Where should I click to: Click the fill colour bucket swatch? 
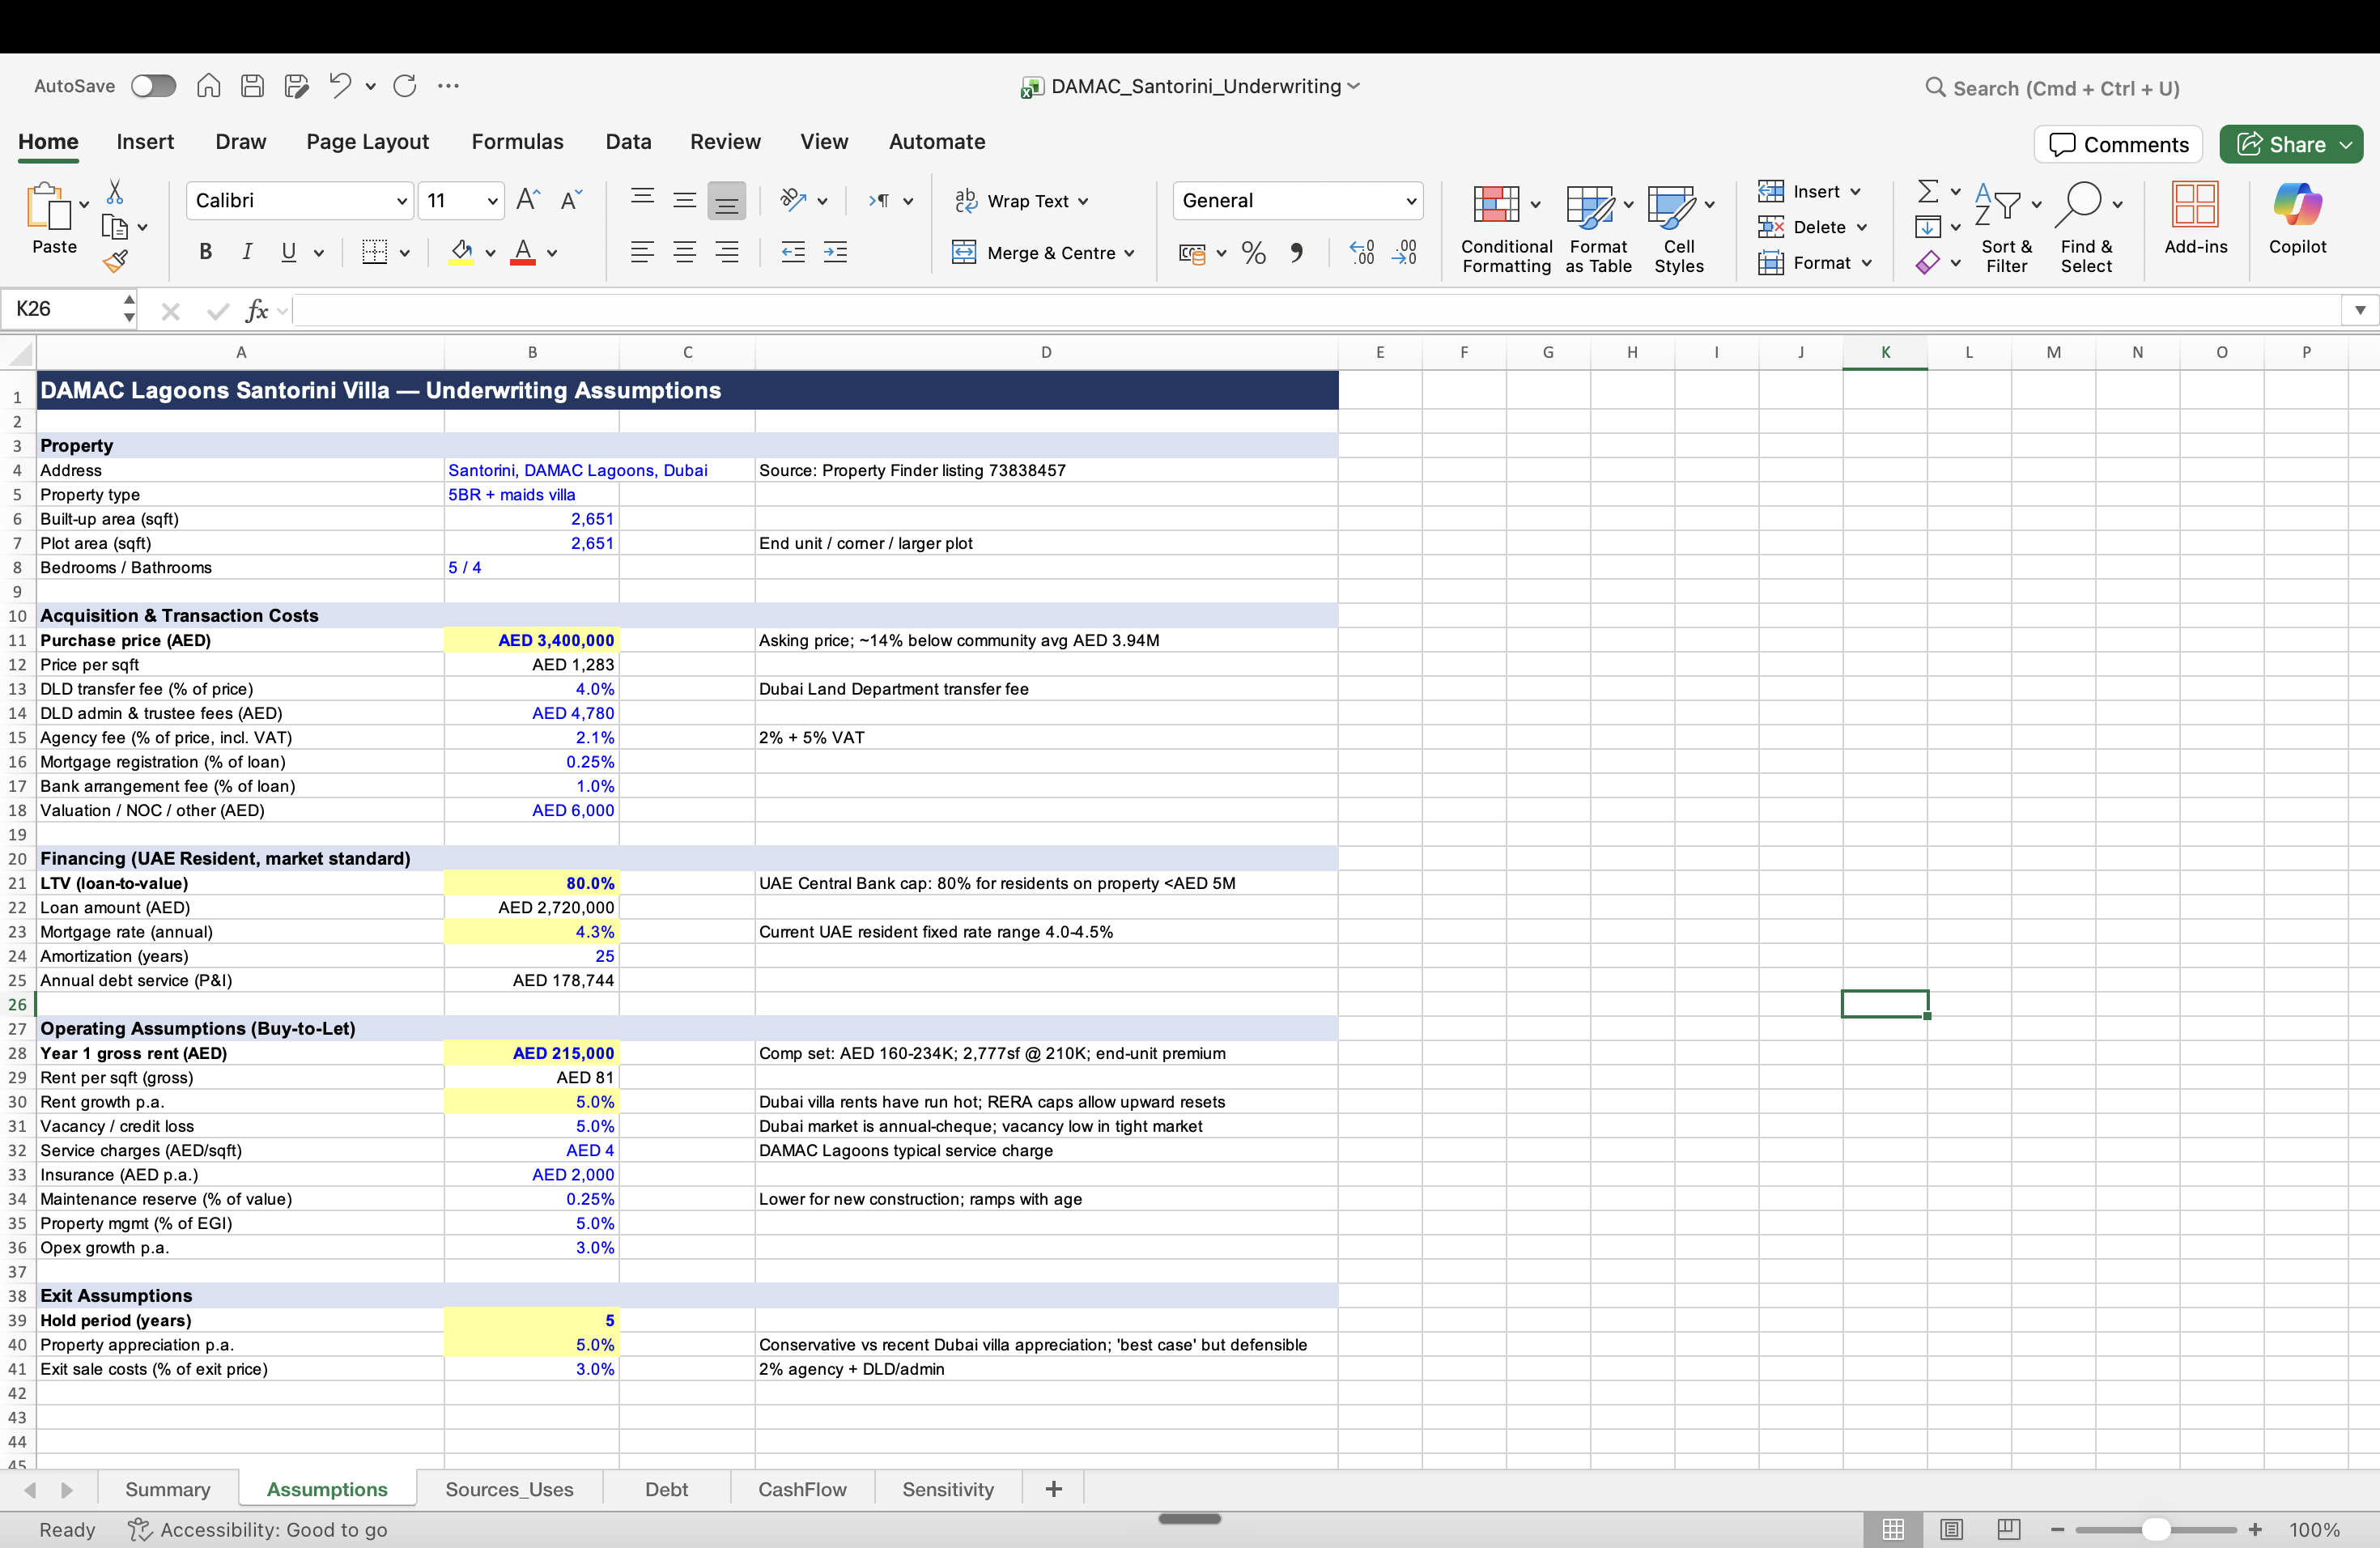click(x=461, y=252)
